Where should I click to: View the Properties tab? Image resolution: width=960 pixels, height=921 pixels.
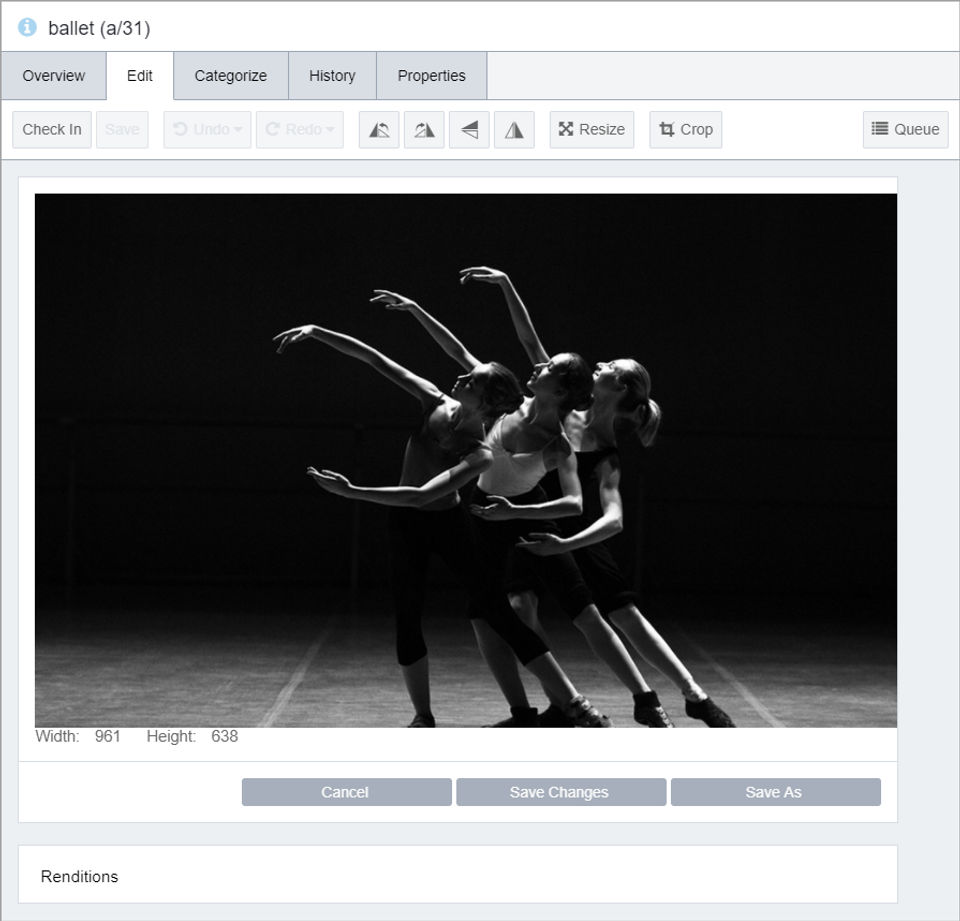tap(432, 76)
